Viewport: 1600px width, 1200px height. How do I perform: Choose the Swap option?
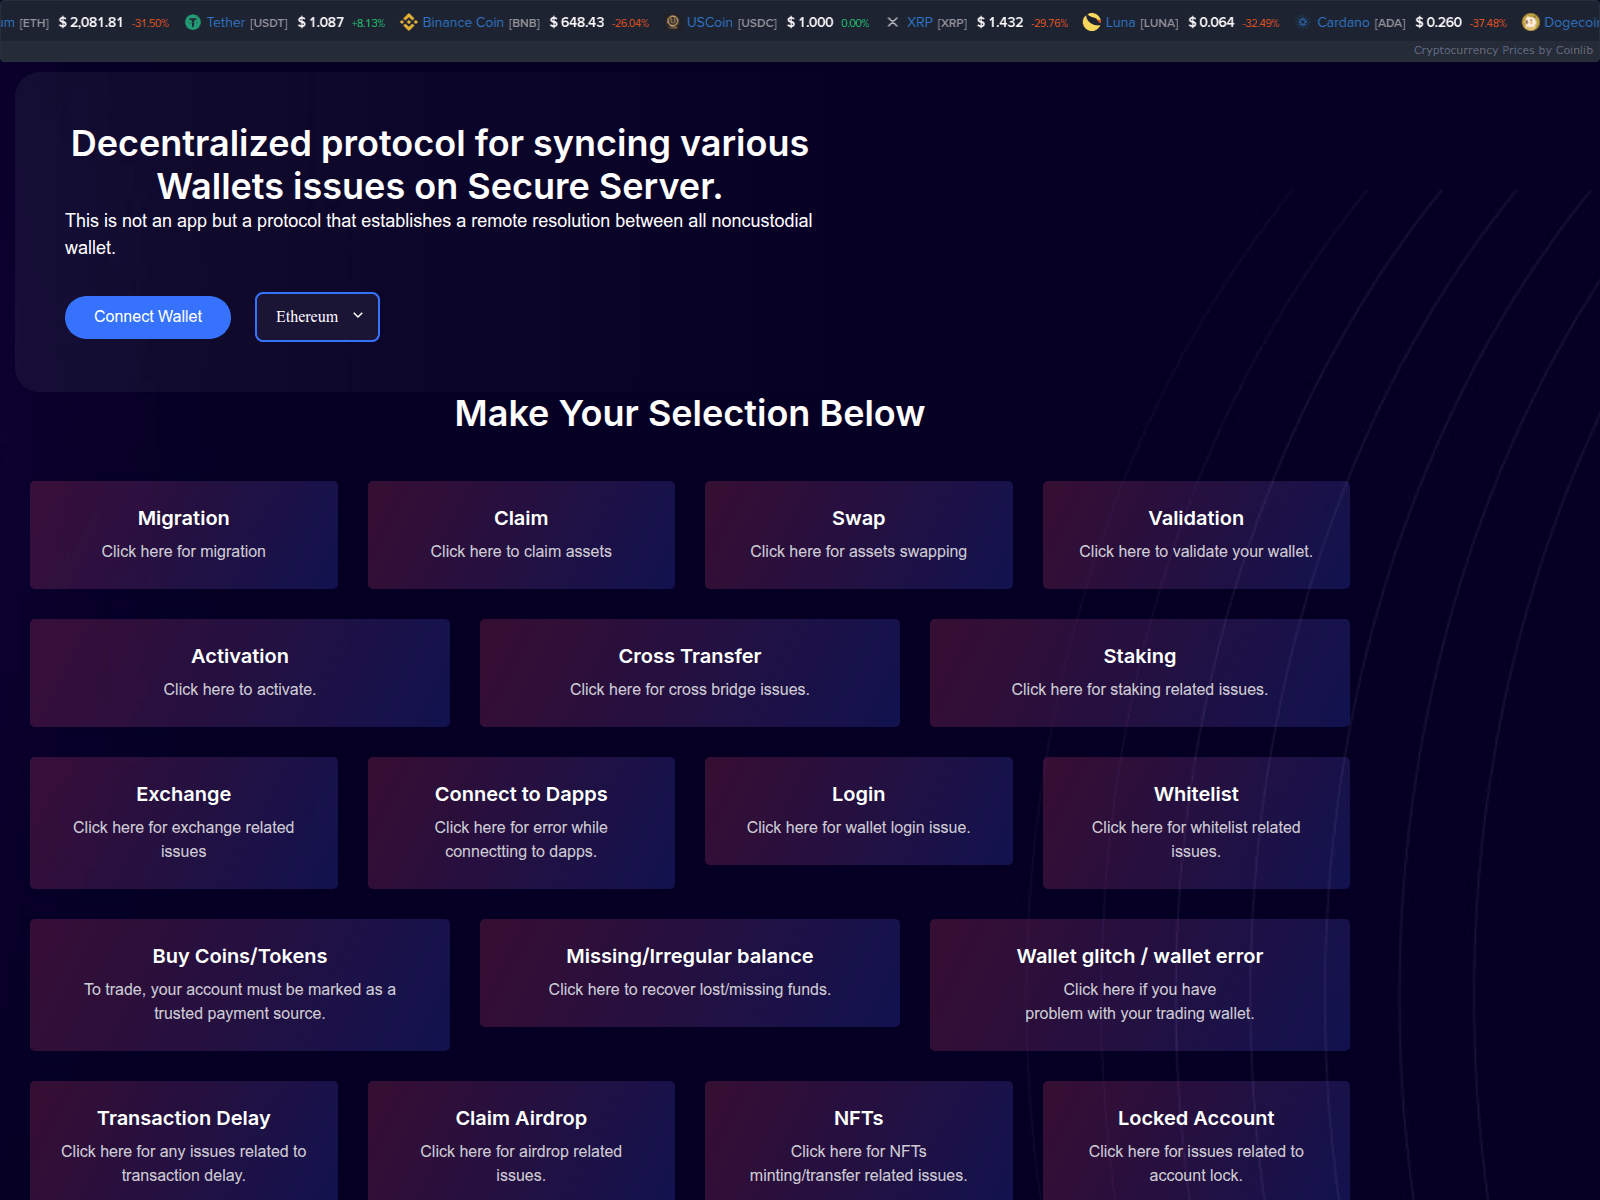click(858, 534)
